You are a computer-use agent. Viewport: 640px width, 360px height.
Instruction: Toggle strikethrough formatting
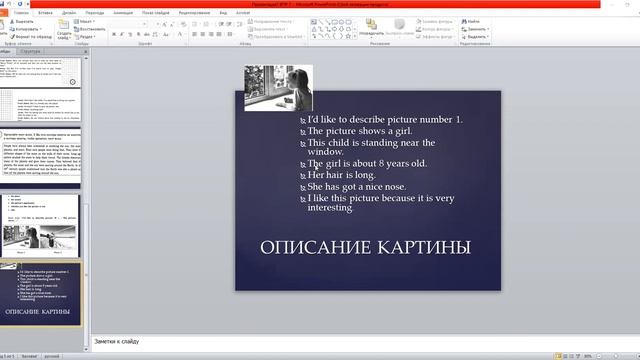click(147, 35)
